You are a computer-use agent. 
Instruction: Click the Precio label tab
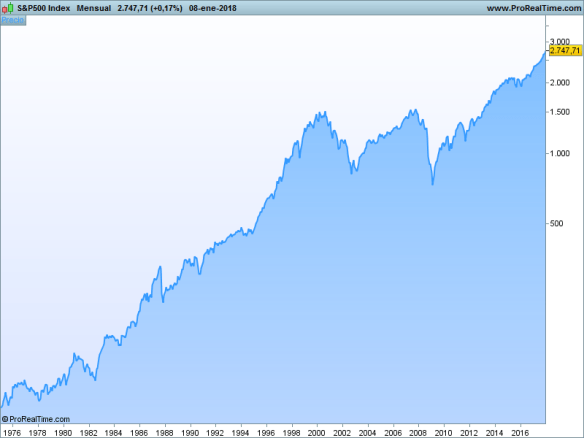13,20
